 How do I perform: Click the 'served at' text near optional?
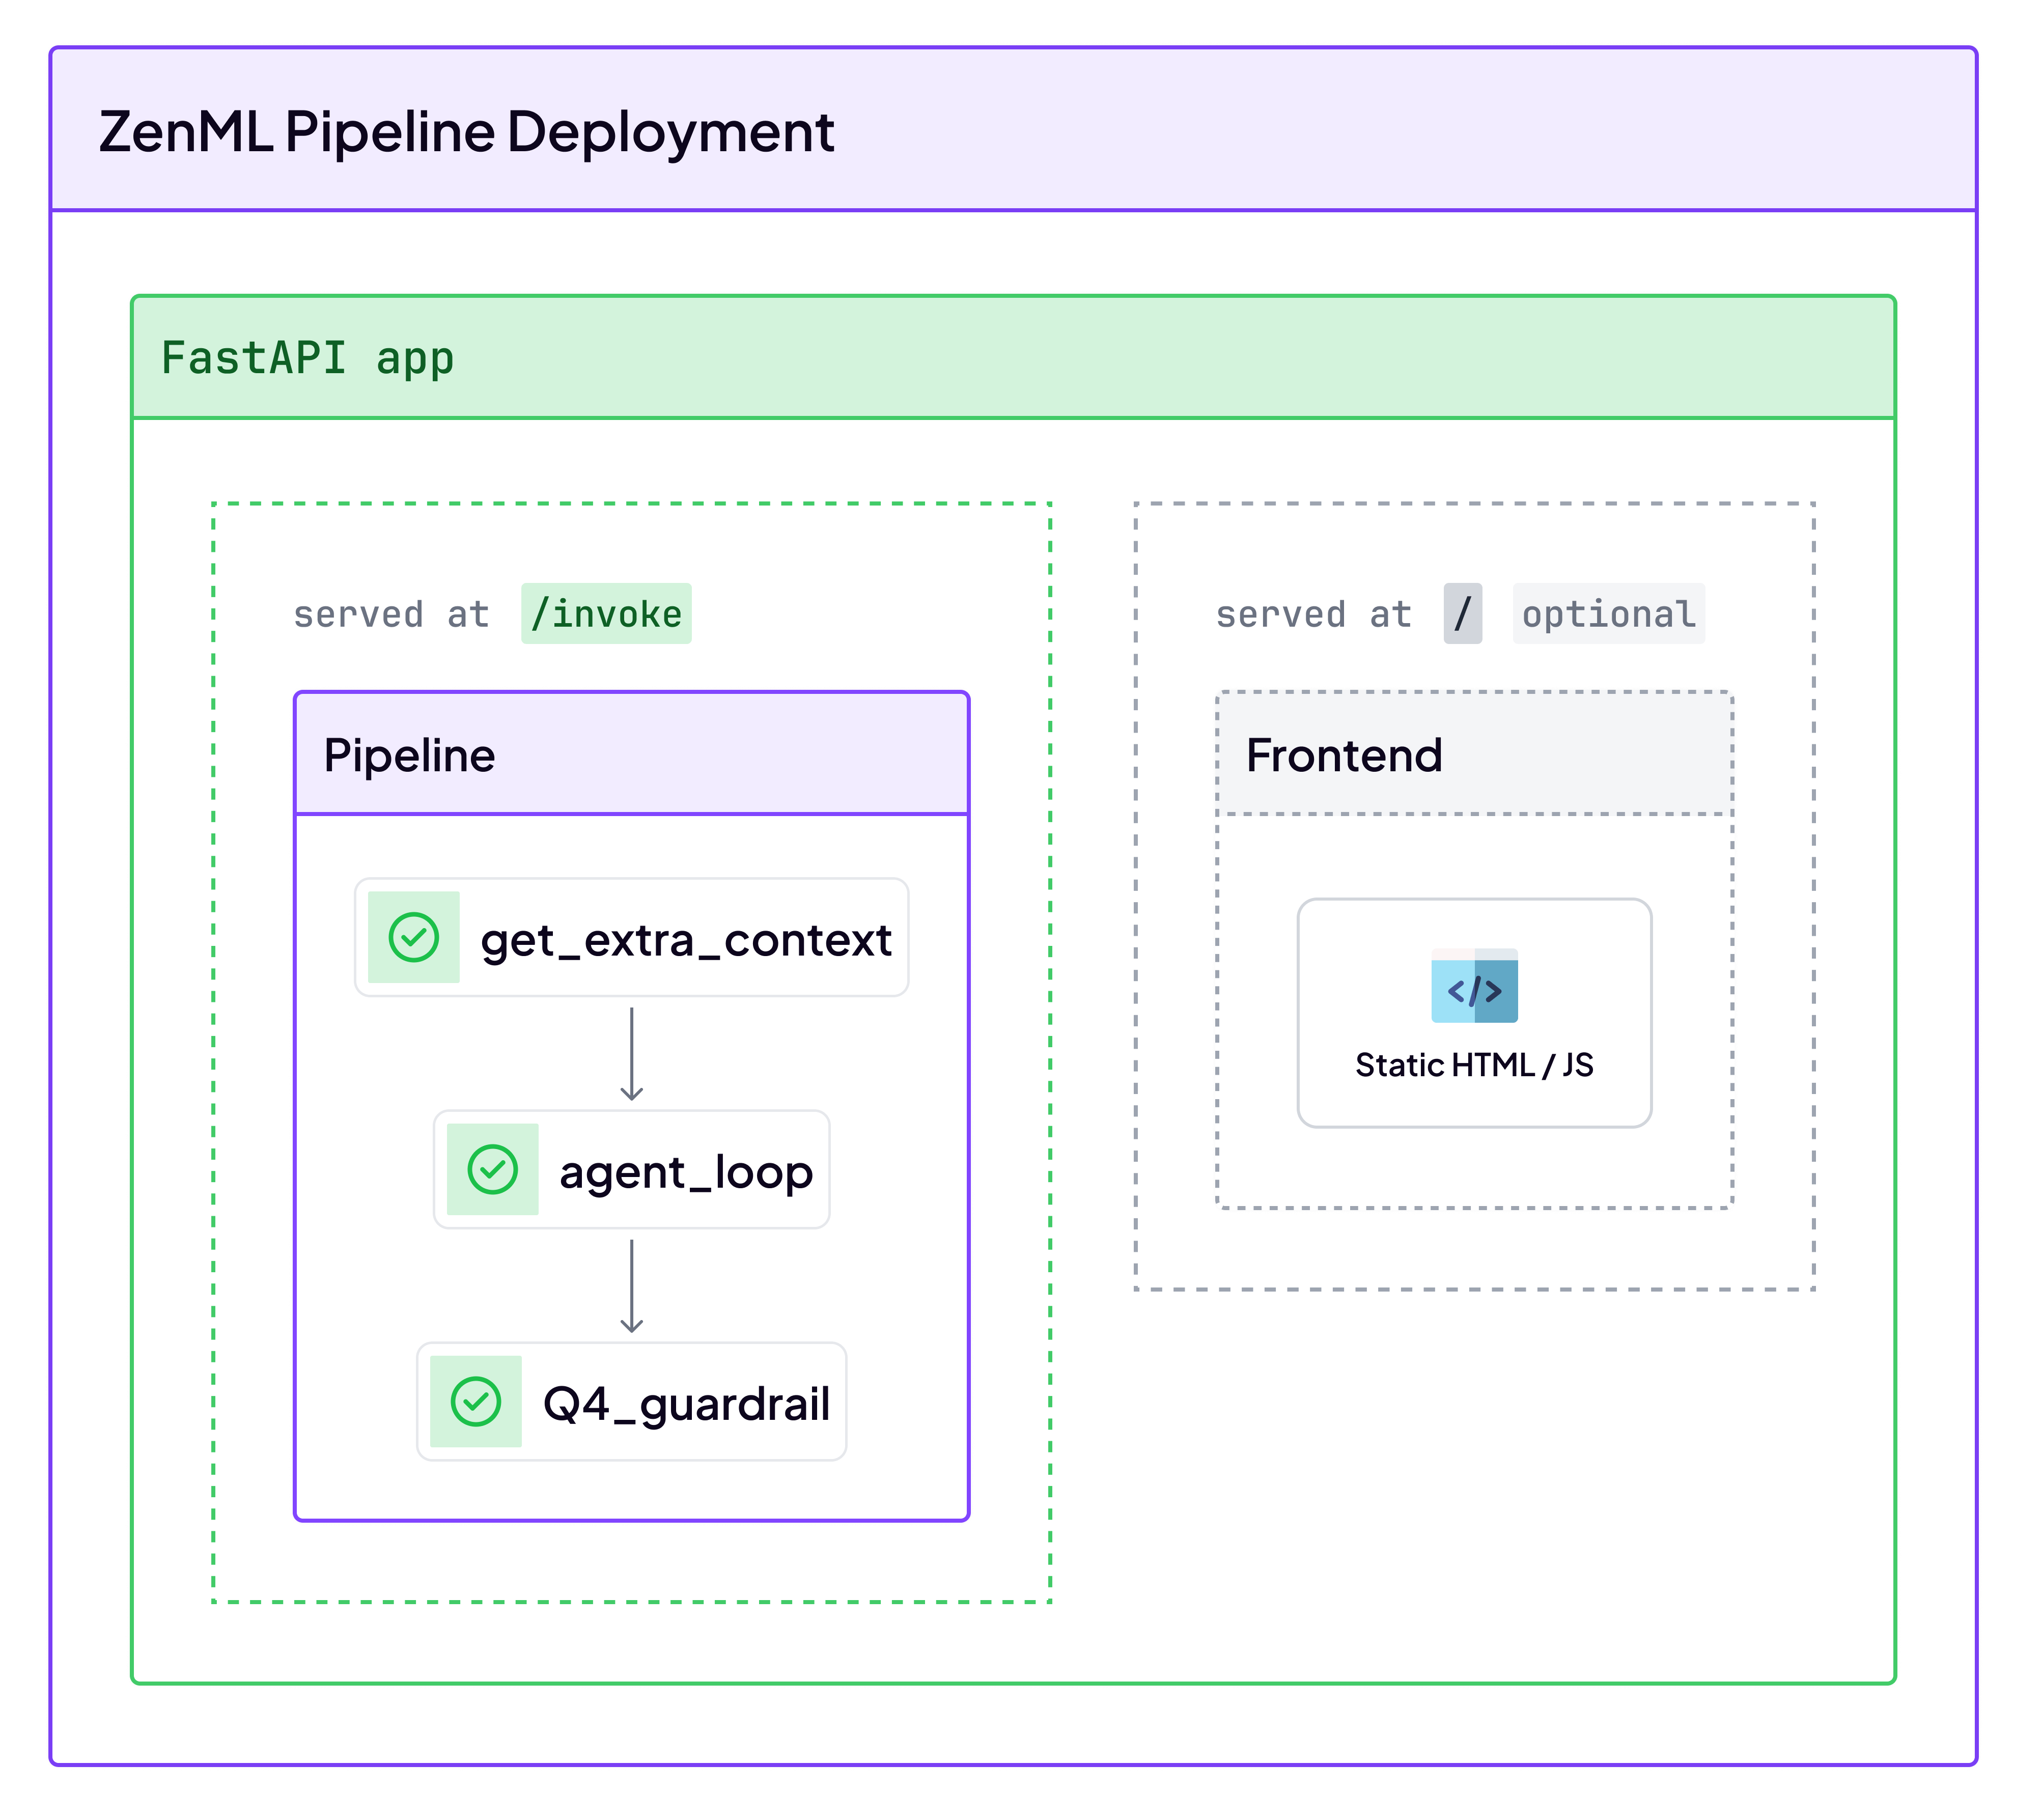pyautogui.click(x=1313, y=614)
